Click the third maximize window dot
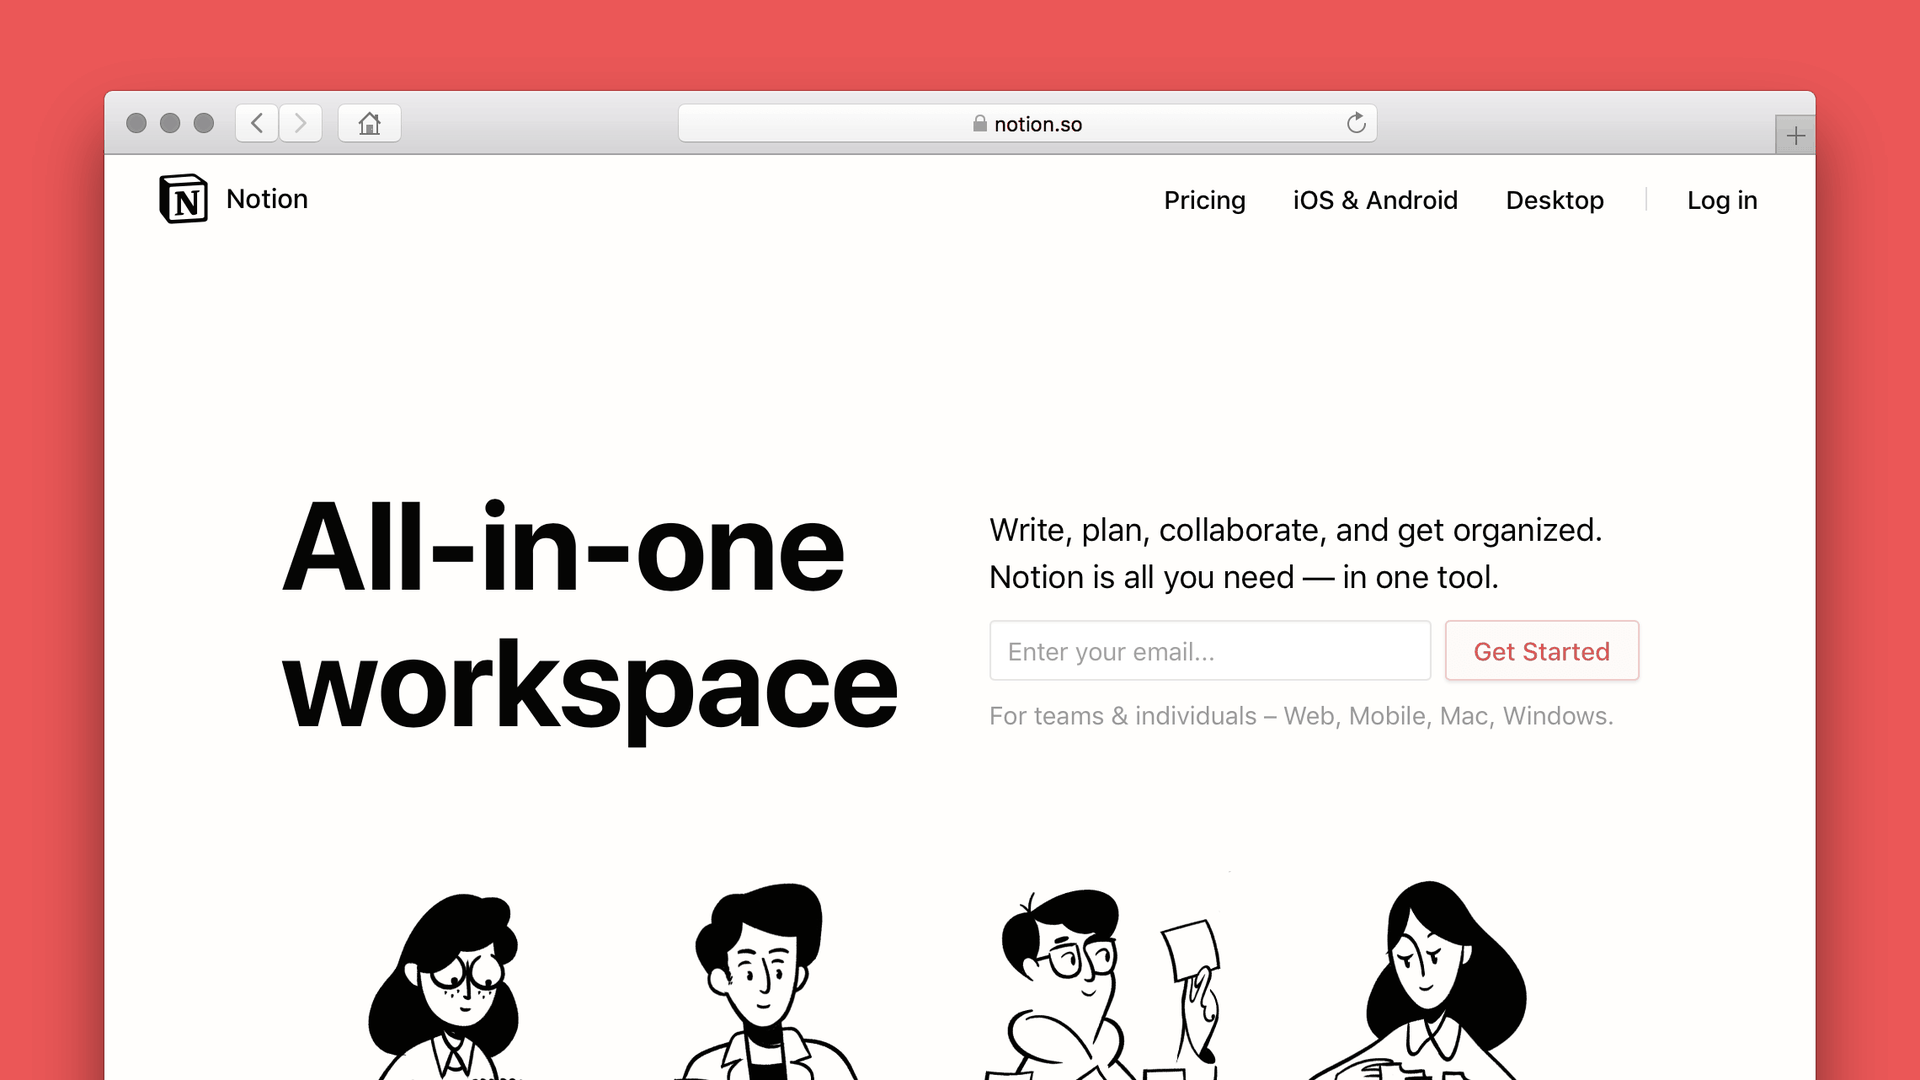 pos(204,123)
